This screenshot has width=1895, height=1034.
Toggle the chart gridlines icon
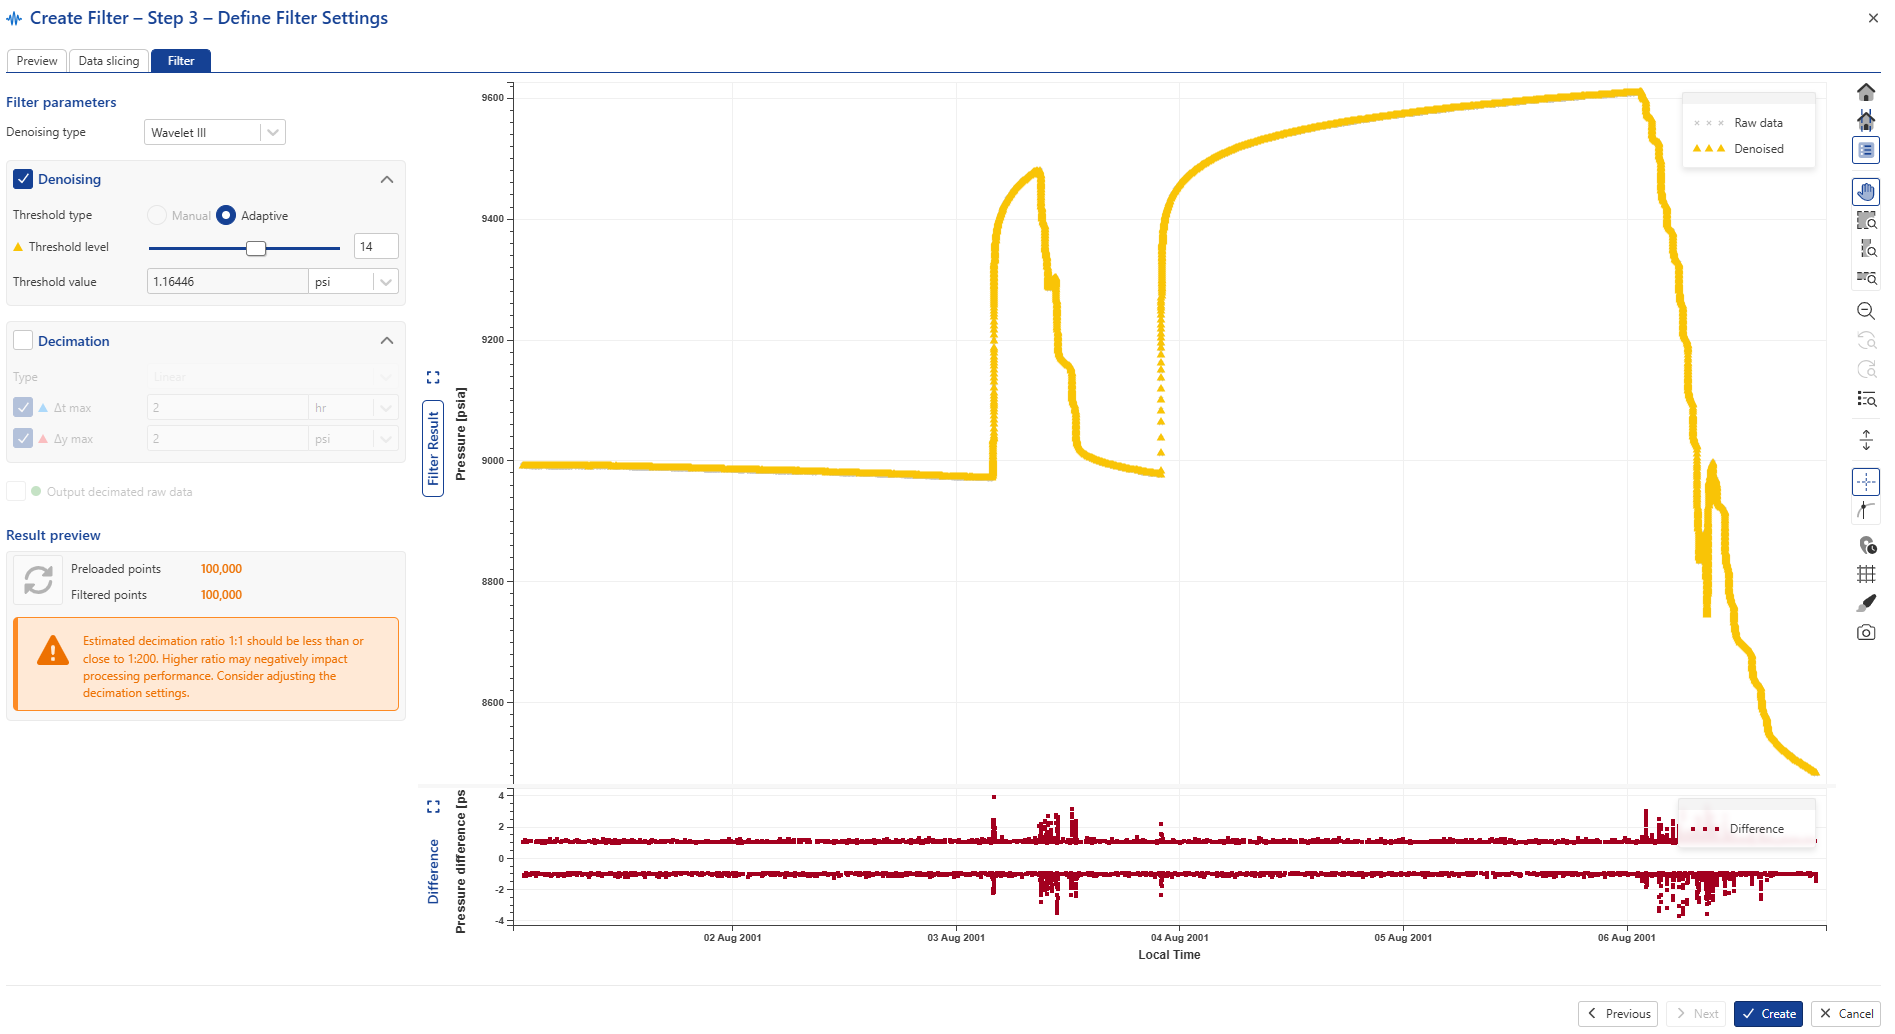(1866, 574)
